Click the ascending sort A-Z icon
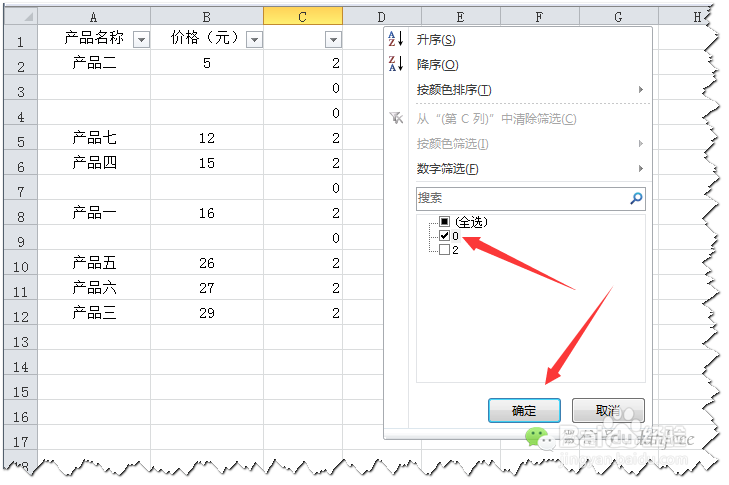 click(395, 39)
